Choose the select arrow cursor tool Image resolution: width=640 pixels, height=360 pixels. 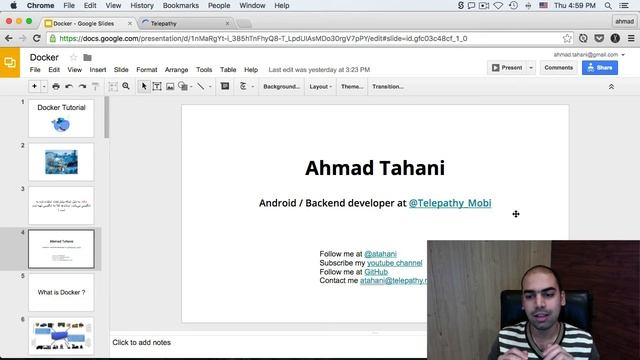pyautogui.click(x=144, y=87)
